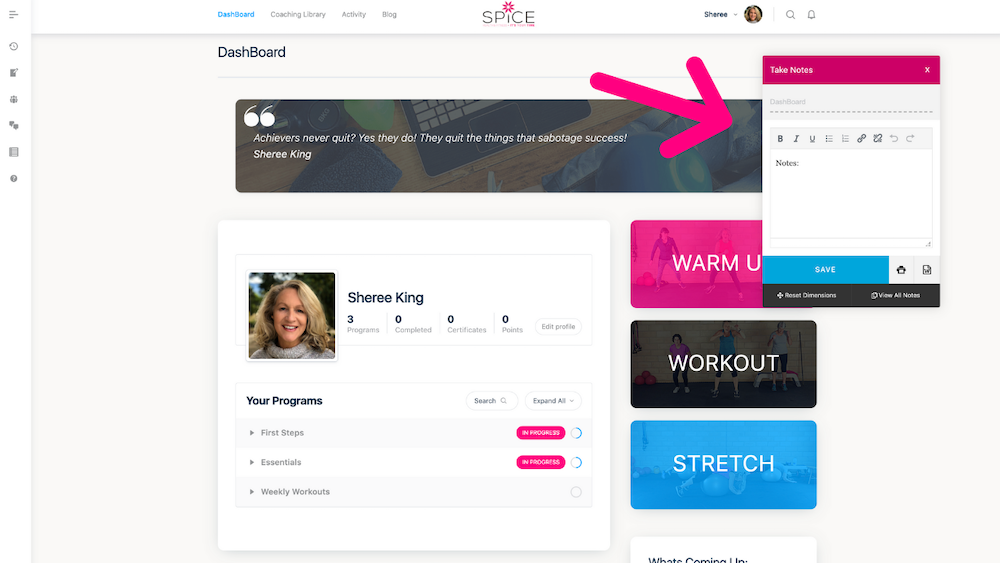This screenshot has height=563, width=1000.
Task: Open the WORKOUT video thumbnail
Action: click(723, 364)
